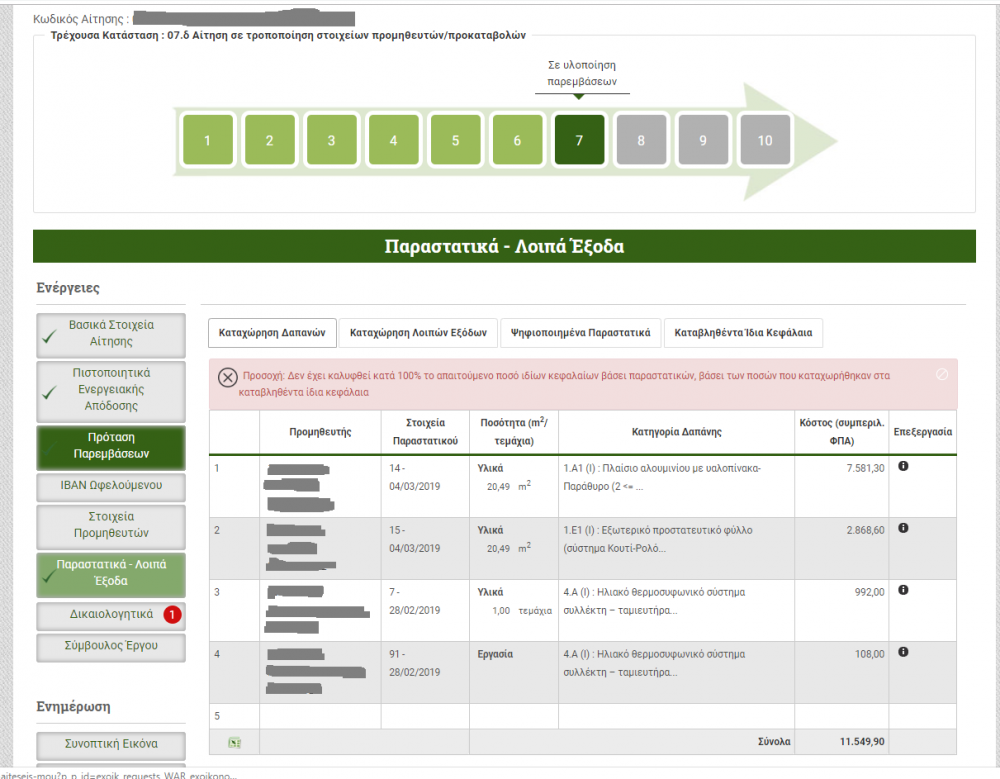The height and width of the screenshot is (779, 1000).
Task: Open info icon for the 992,00 row
Action: [x=903, y=590]
